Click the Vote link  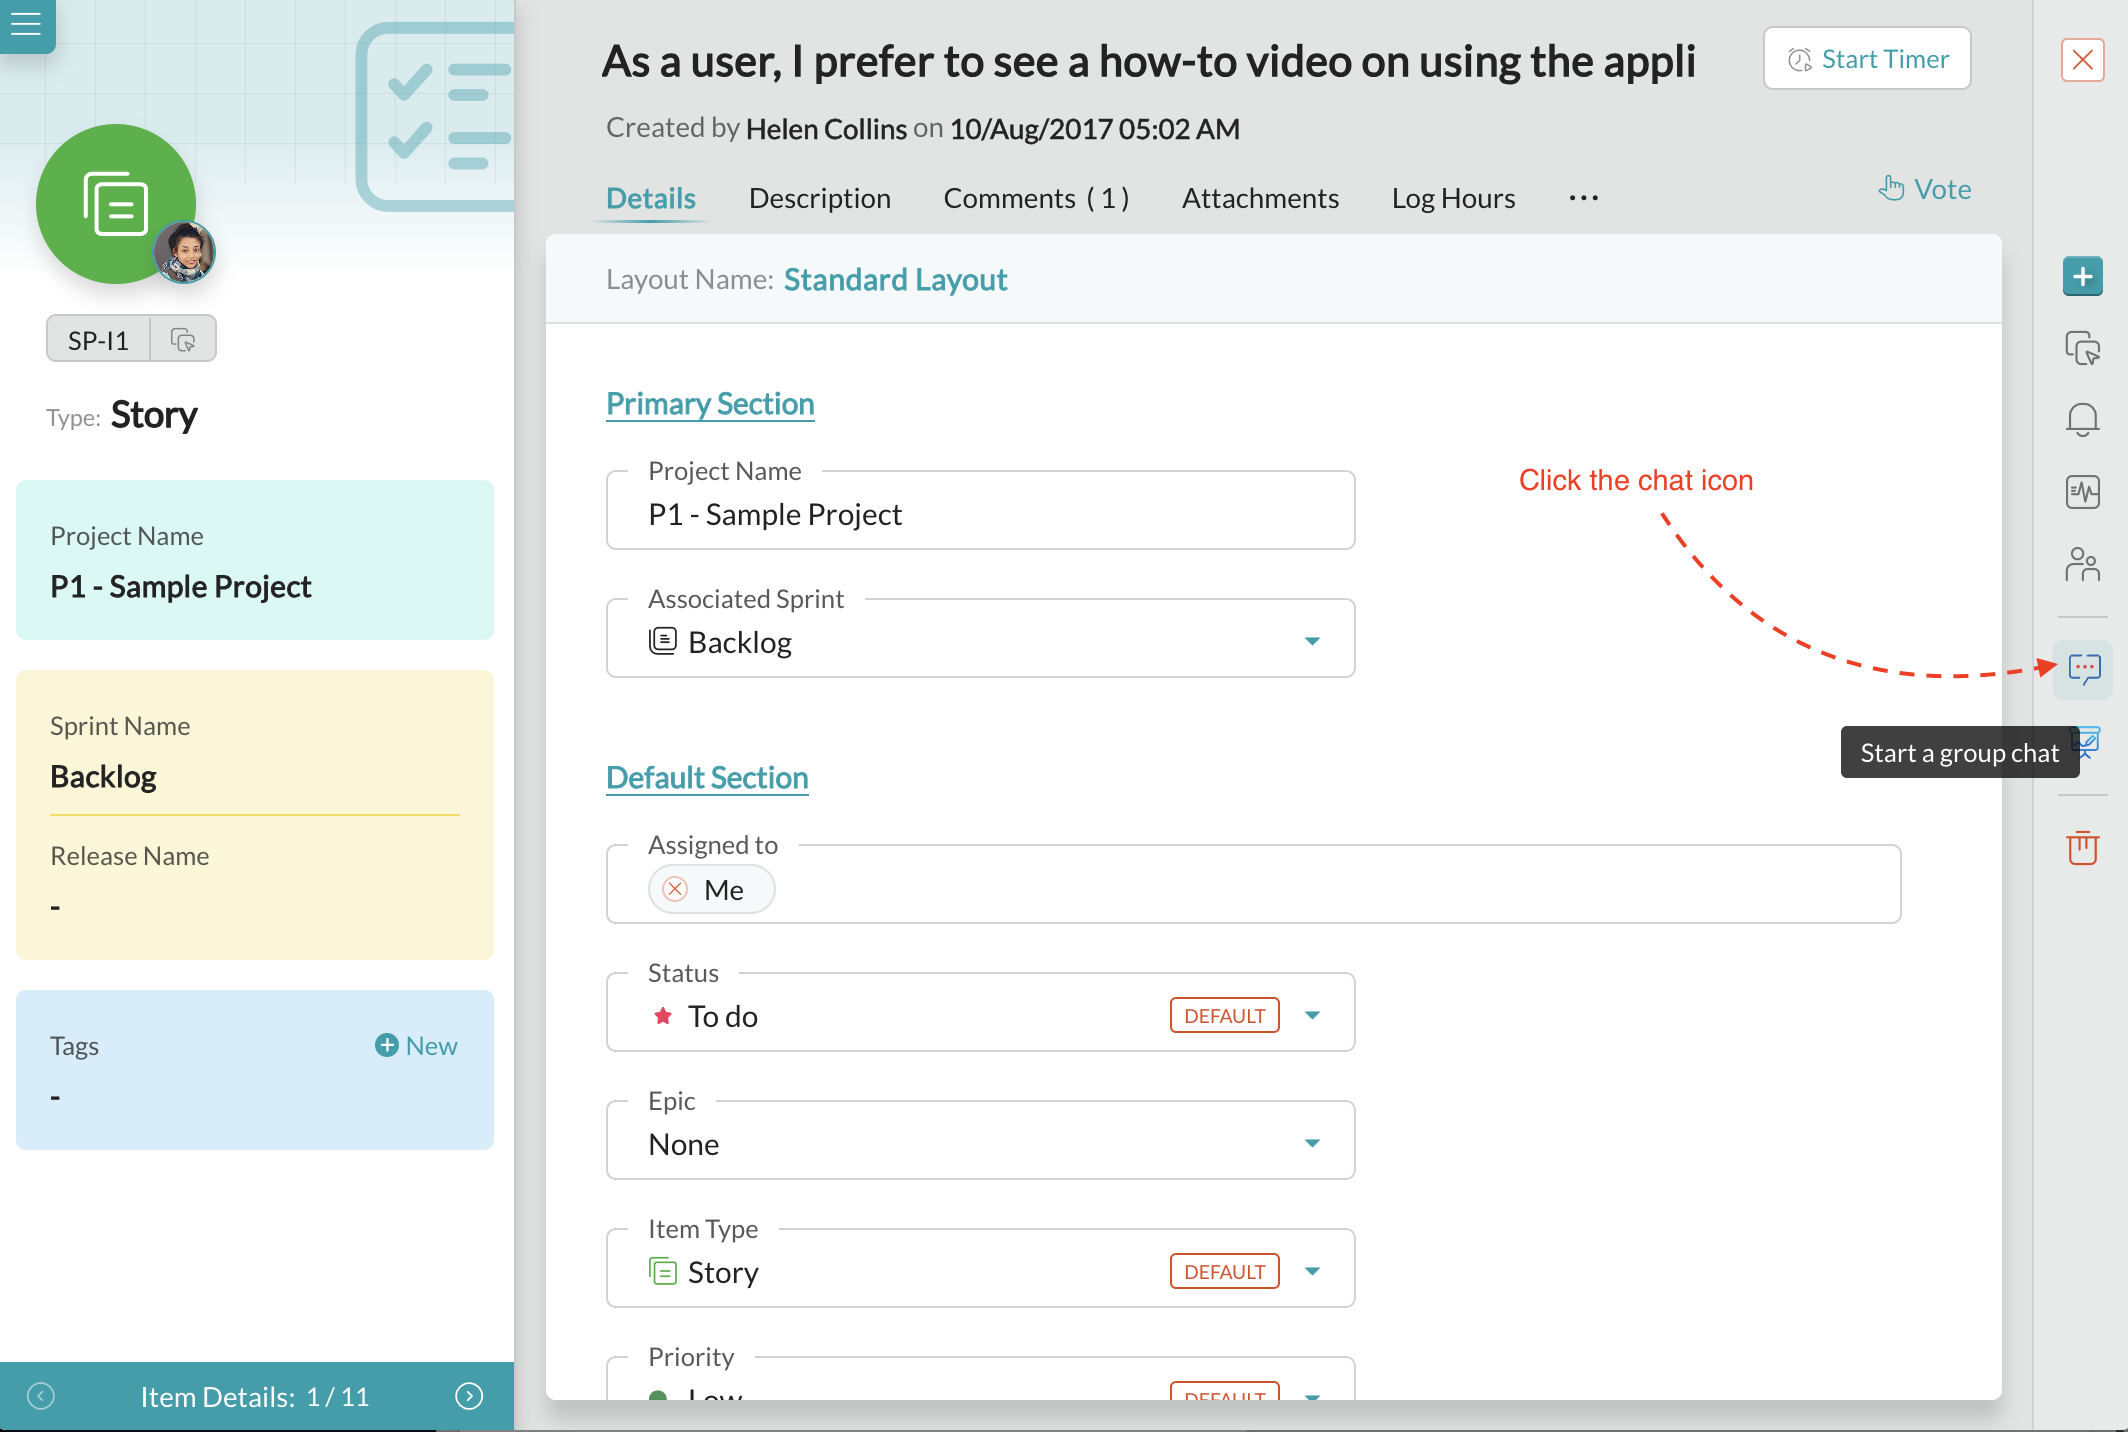1925,189
